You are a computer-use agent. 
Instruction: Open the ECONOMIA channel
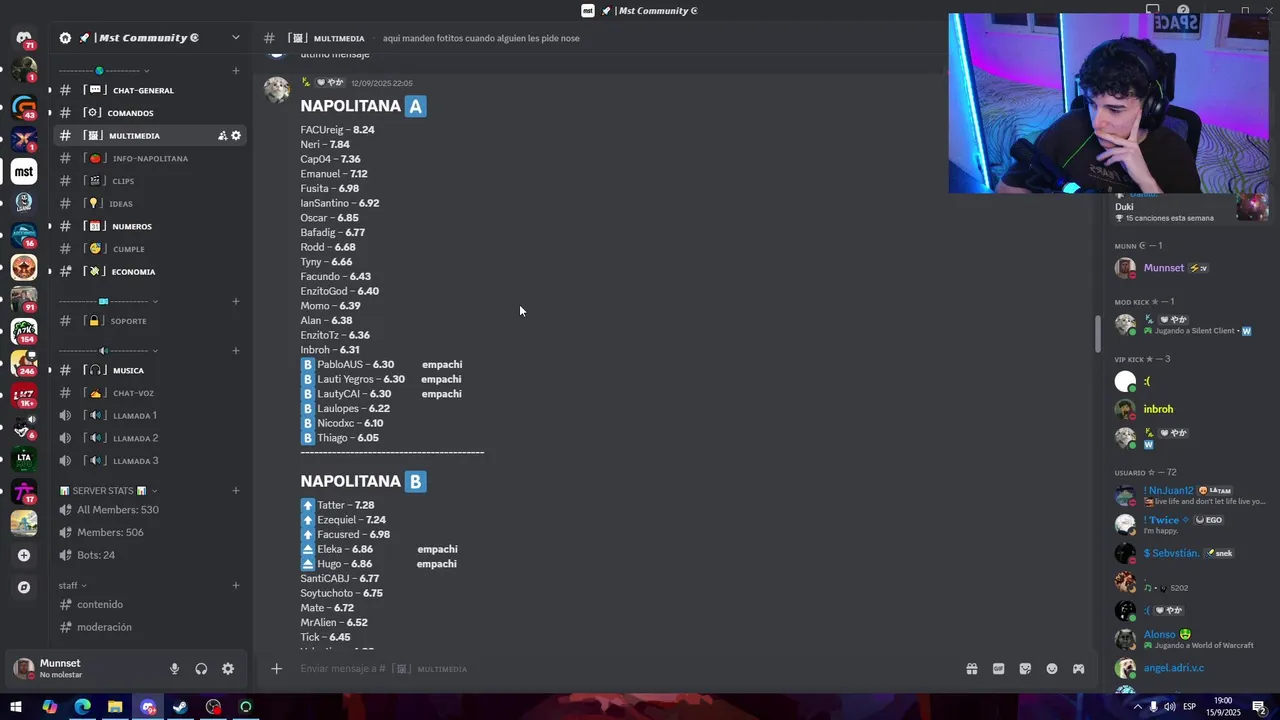(x=150, y=272)
